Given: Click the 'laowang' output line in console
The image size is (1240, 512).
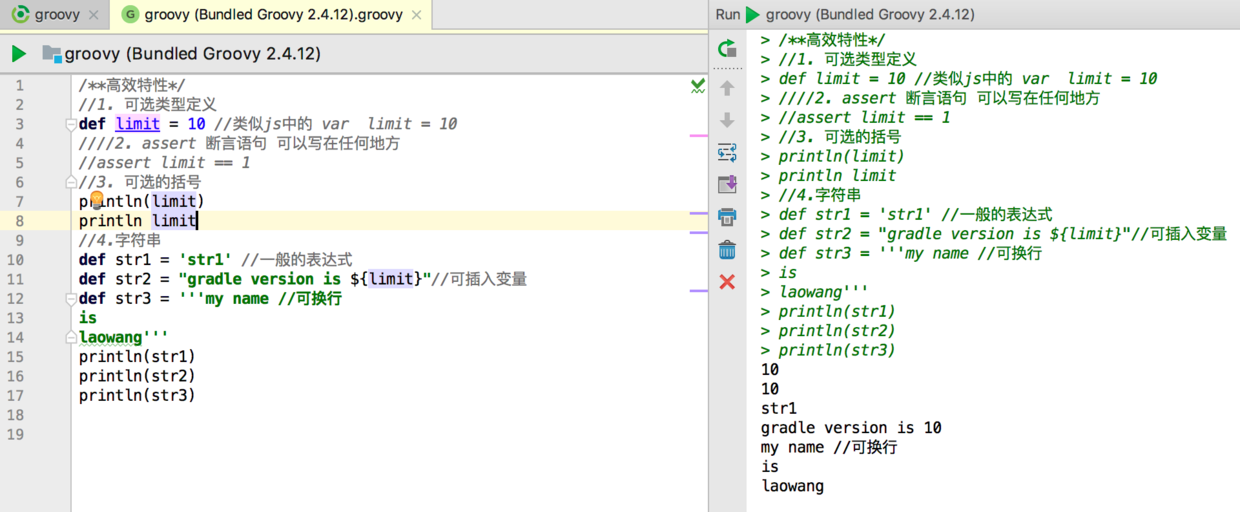Looking at the screenshot, I should 793,486.
